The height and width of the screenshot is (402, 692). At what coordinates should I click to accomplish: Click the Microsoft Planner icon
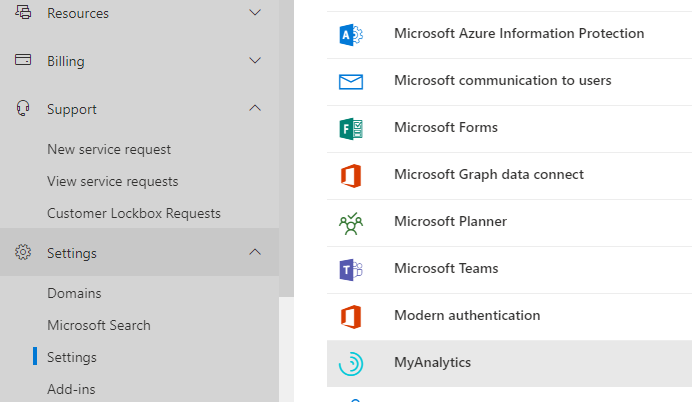click(x=351, y=223)
